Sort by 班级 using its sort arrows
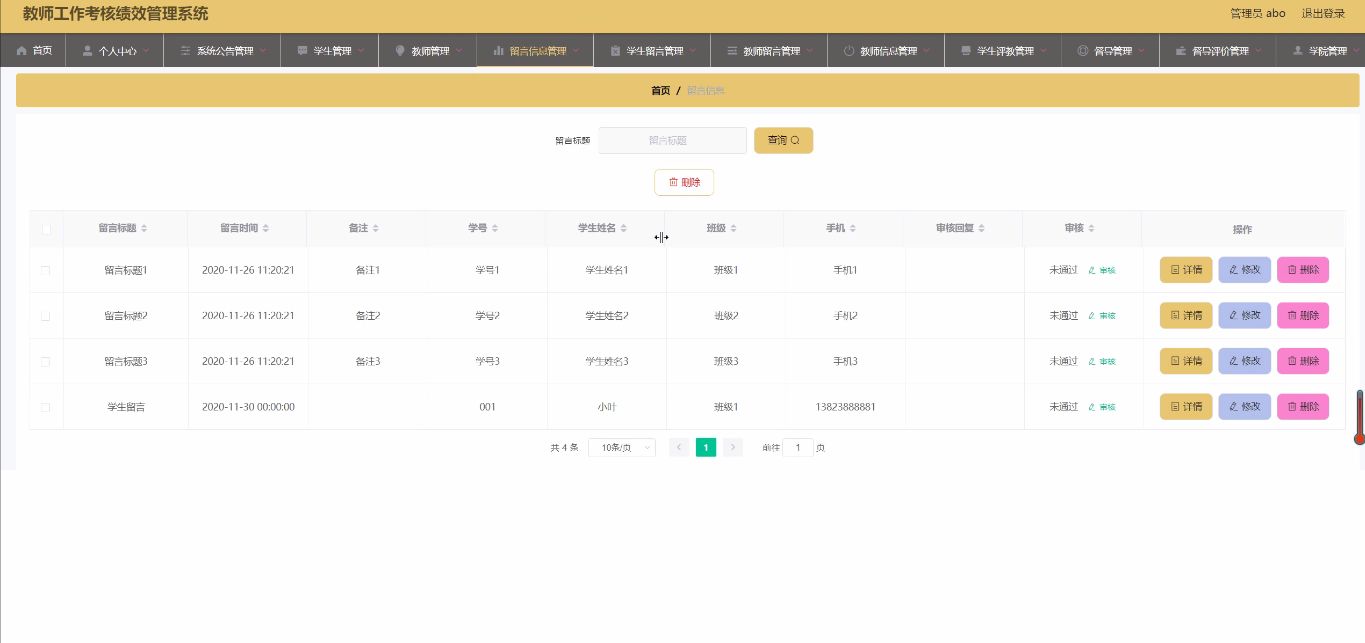The width and height of the screenshot is (1365, 643). click(733, 229)
